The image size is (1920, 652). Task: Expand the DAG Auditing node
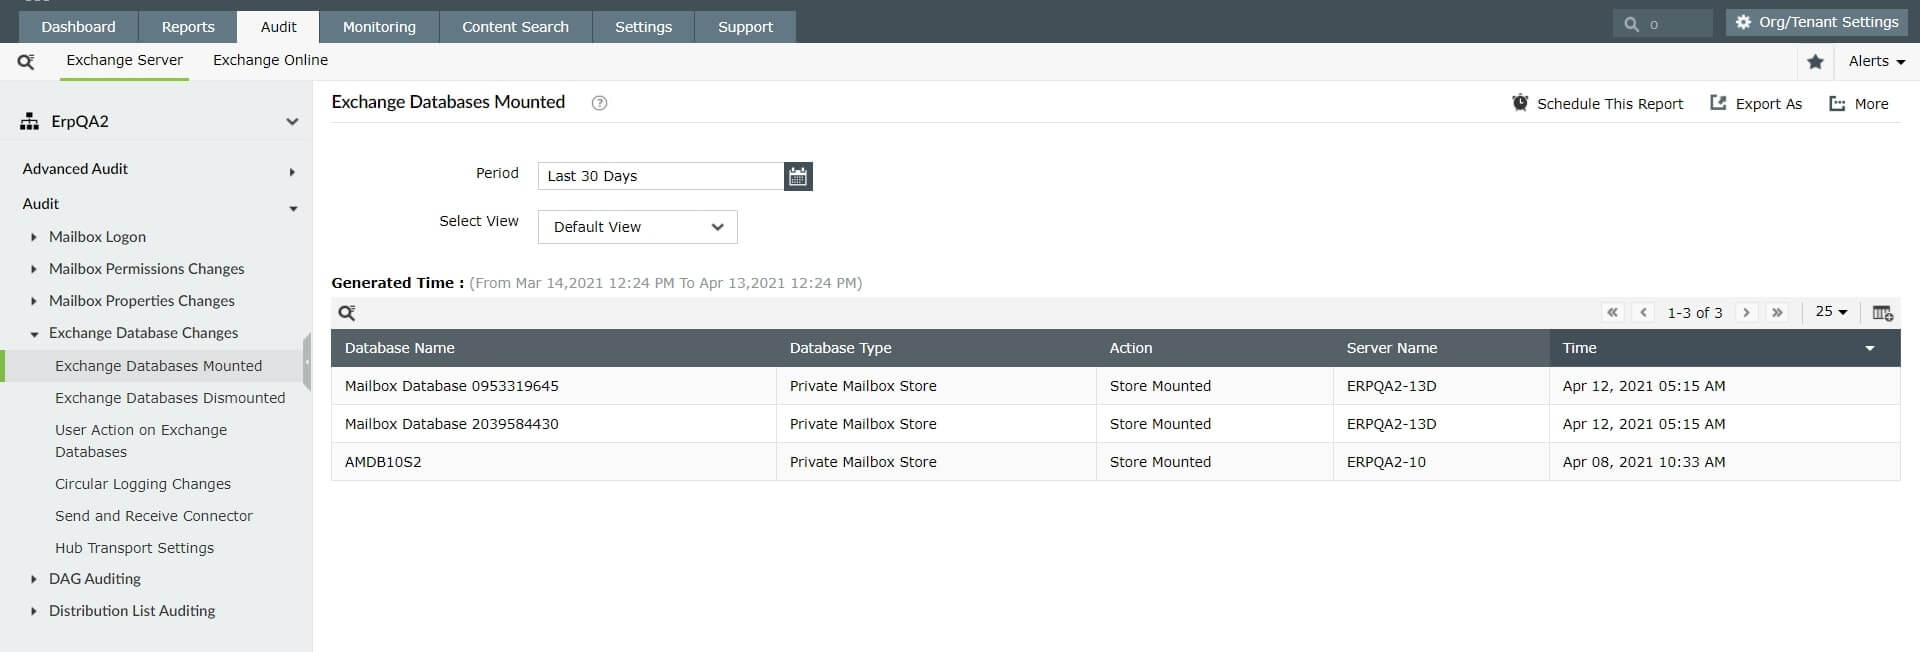pyautogui.click(x=34, y=579)
